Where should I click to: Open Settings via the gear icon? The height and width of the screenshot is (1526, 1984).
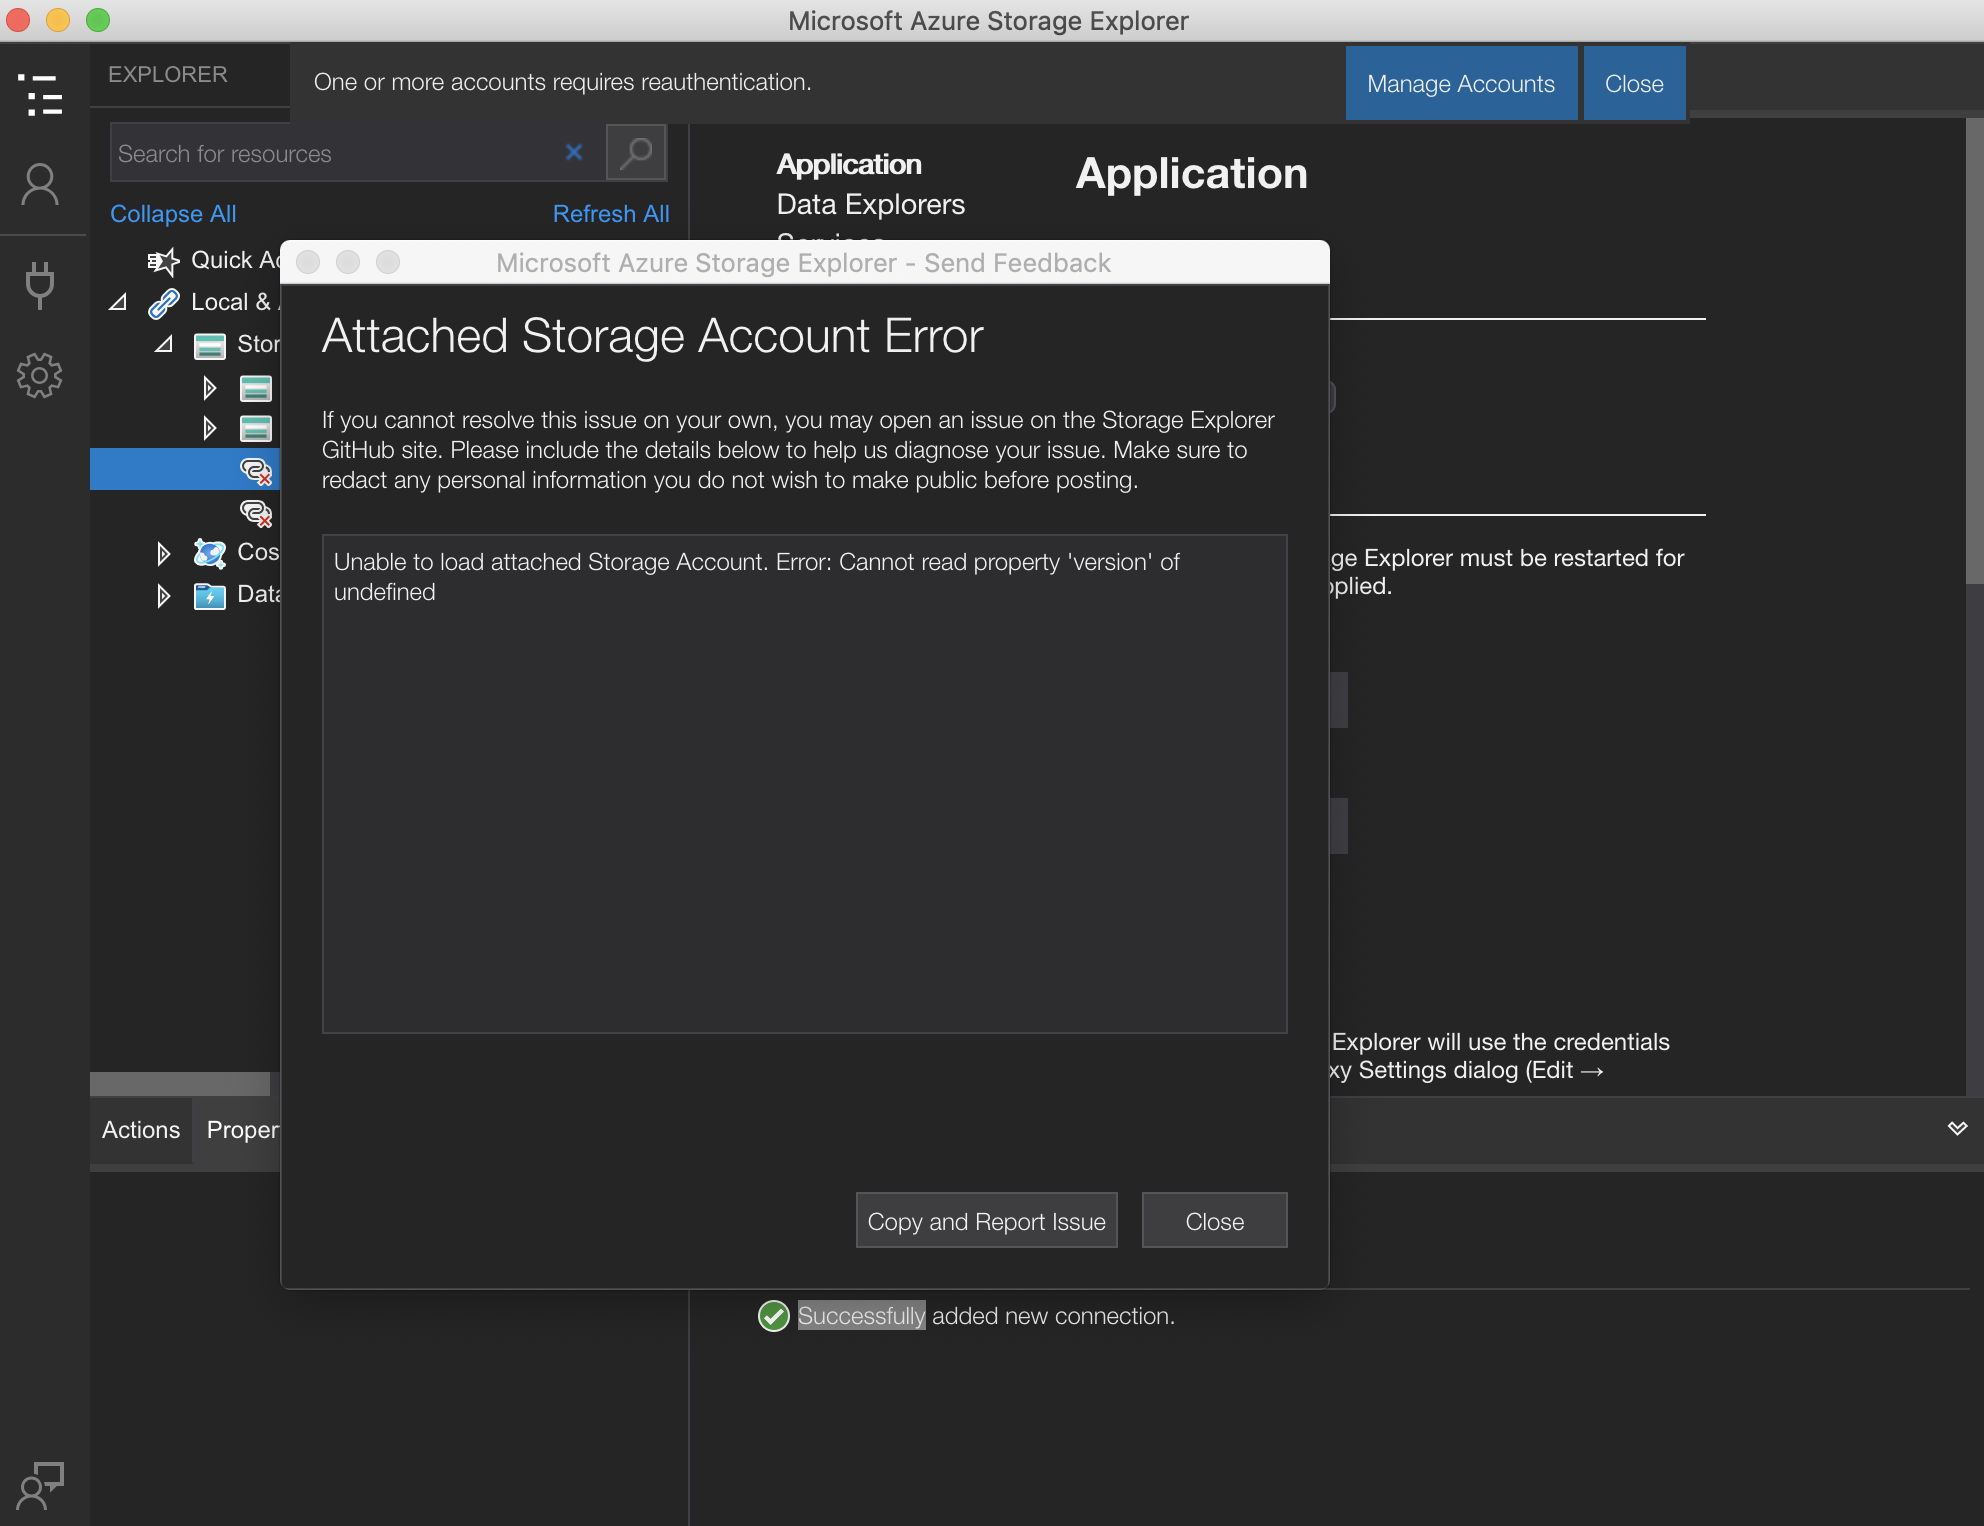tap(40, 375)
